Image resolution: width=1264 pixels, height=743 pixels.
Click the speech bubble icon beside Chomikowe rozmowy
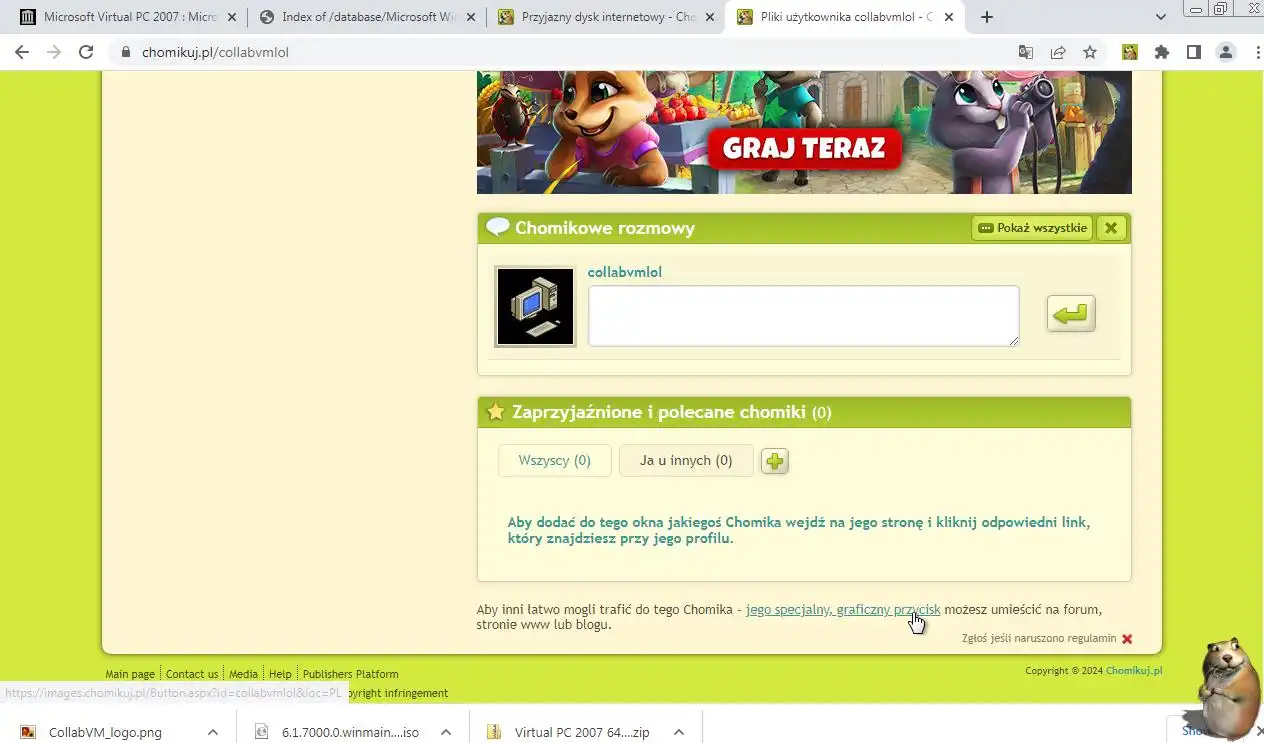[497, 227]
